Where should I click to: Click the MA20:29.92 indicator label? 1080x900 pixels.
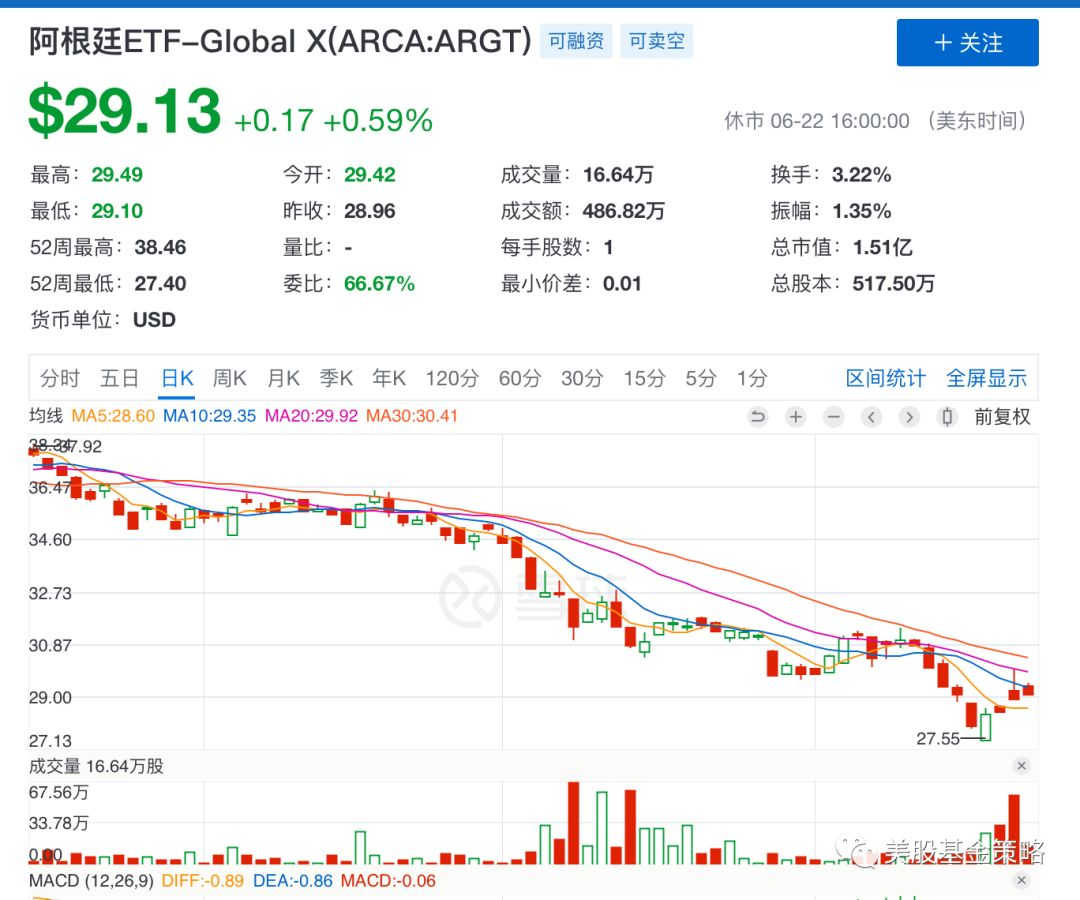click(x=311, y=416)
